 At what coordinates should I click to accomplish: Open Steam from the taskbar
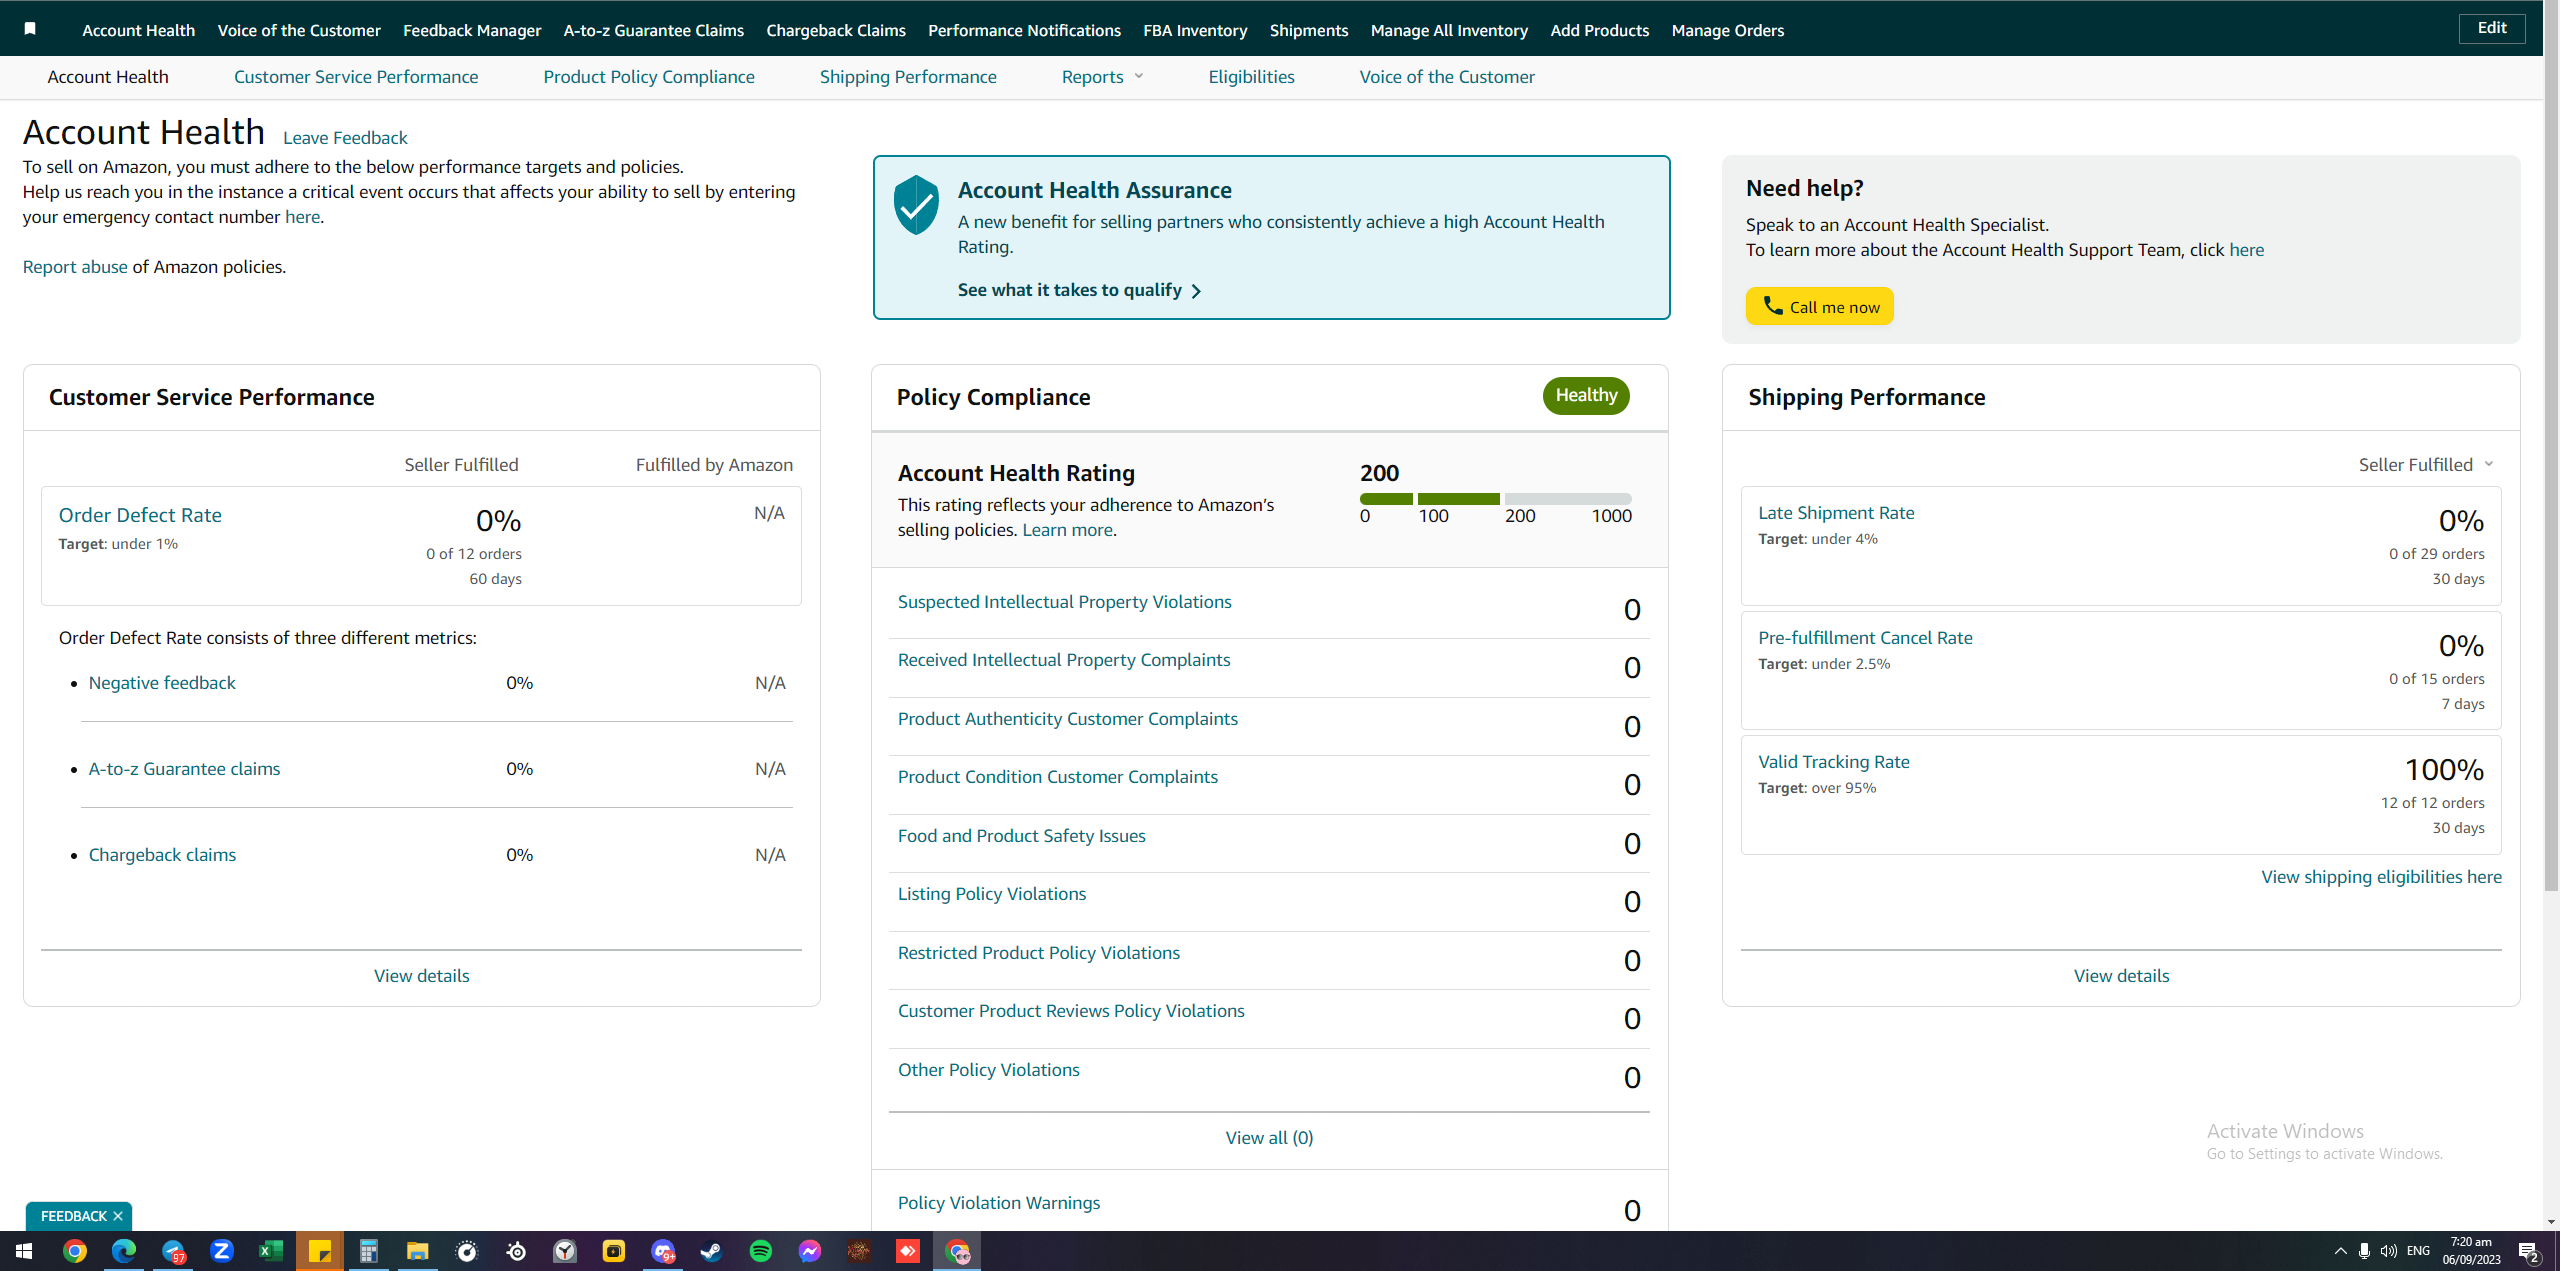click(x=712, y=1251)
